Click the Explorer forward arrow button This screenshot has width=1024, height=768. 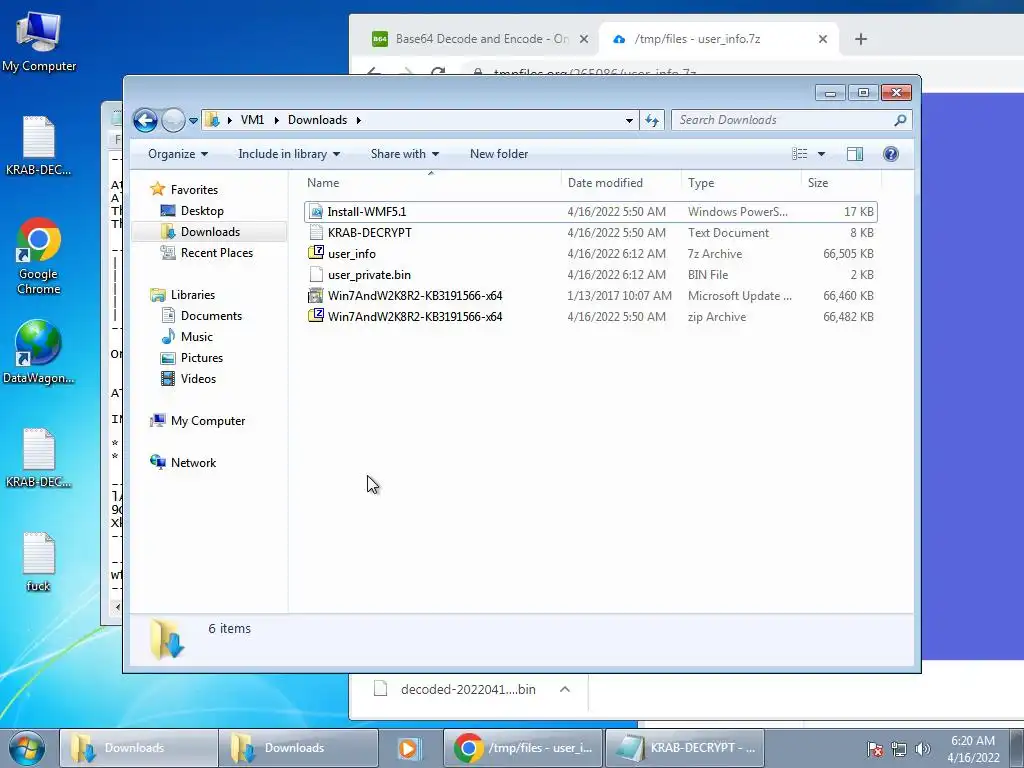(173, 120)
